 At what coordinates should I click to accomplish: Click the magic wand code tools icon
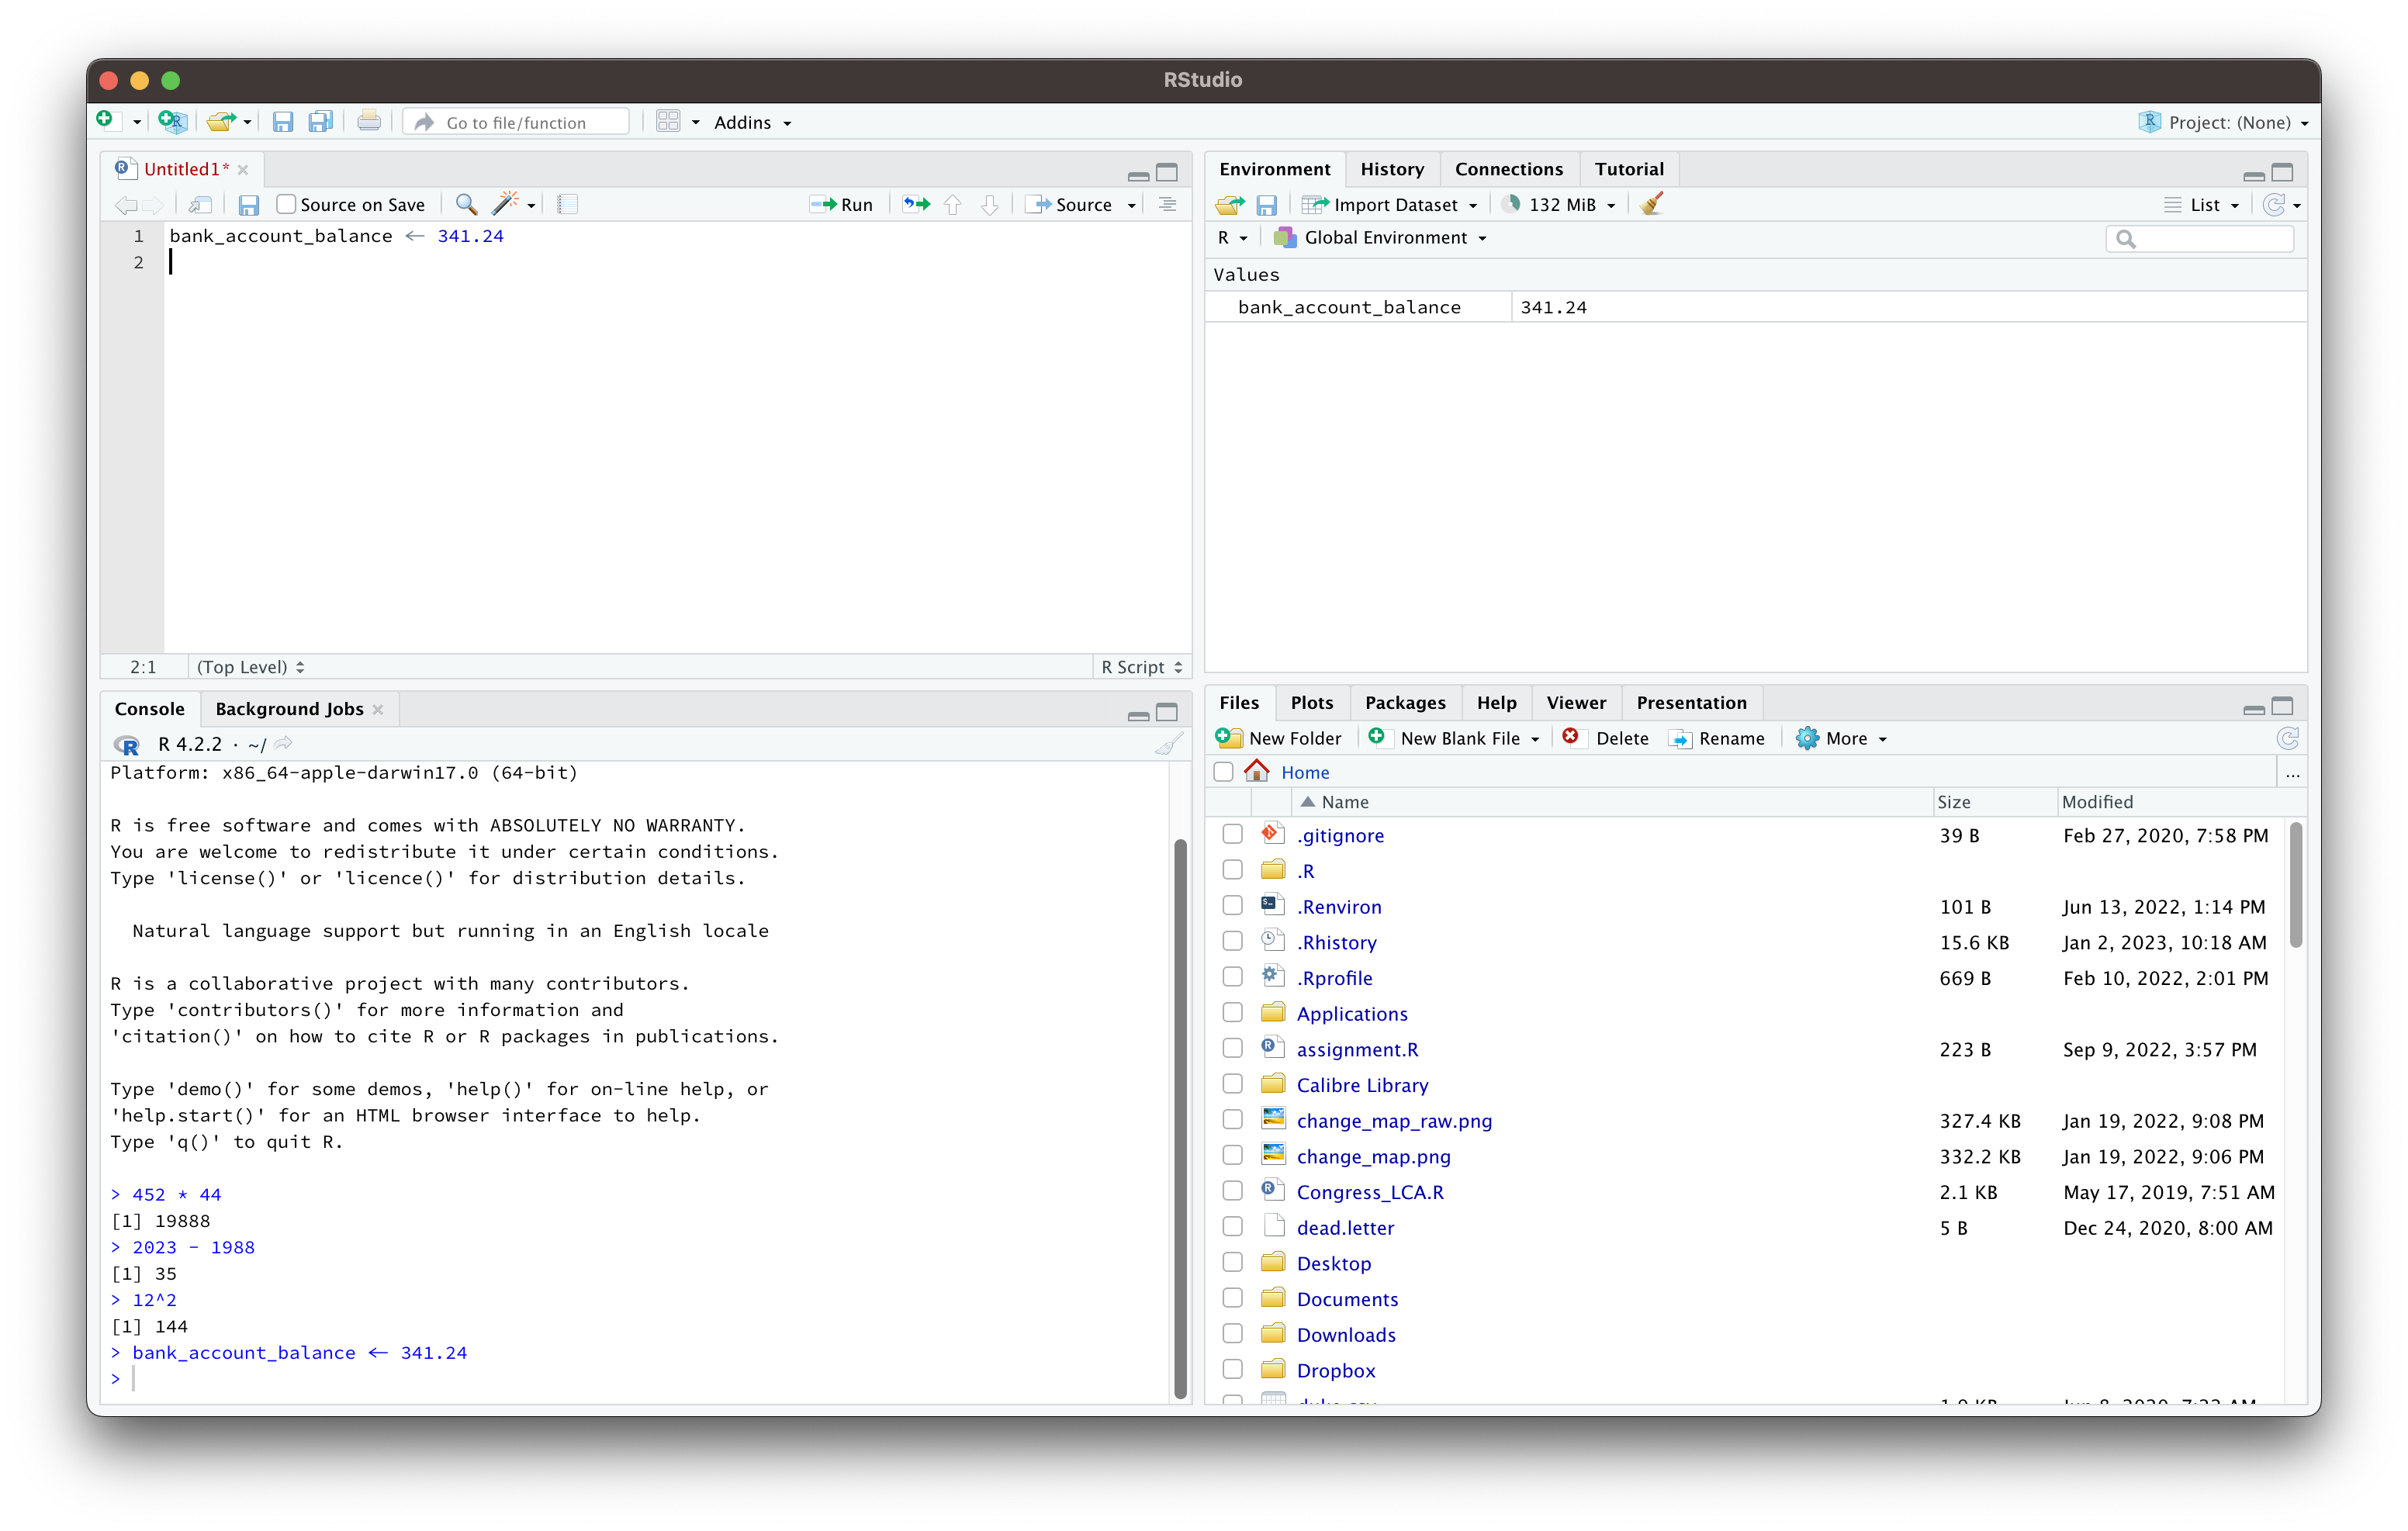tap(506, 205)
